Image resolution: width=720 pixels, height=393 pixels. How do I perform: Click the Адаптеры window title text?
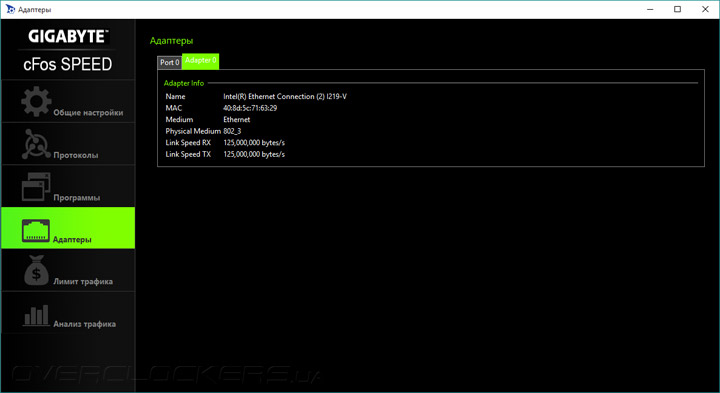click(x=34, y=10)
